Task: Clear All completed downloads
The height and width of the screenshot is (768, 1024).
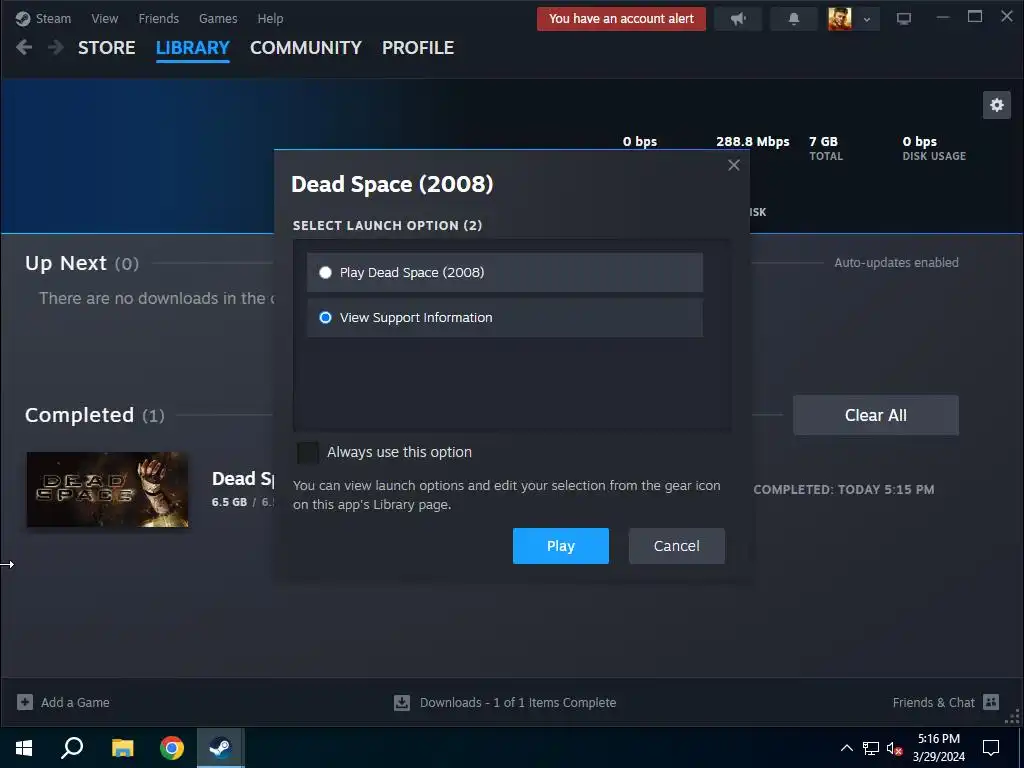Action: click(x=876, y=415)
